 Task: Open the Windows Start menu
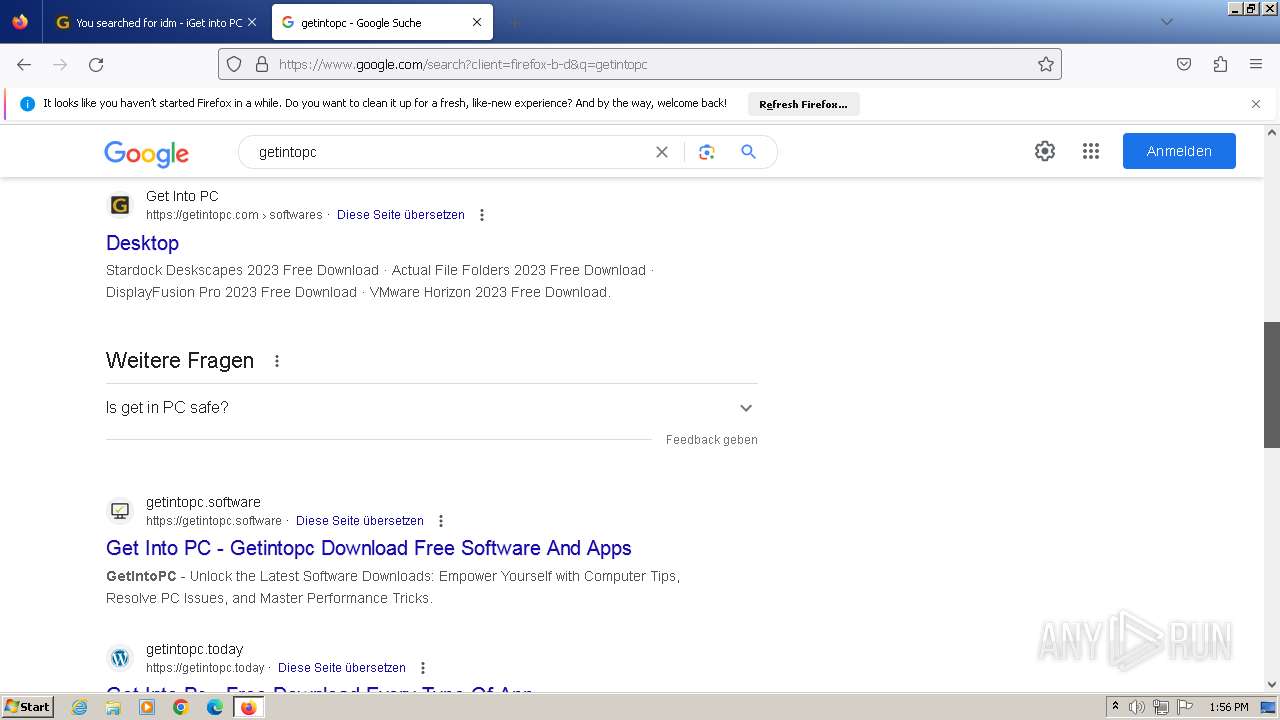[27, 707]
